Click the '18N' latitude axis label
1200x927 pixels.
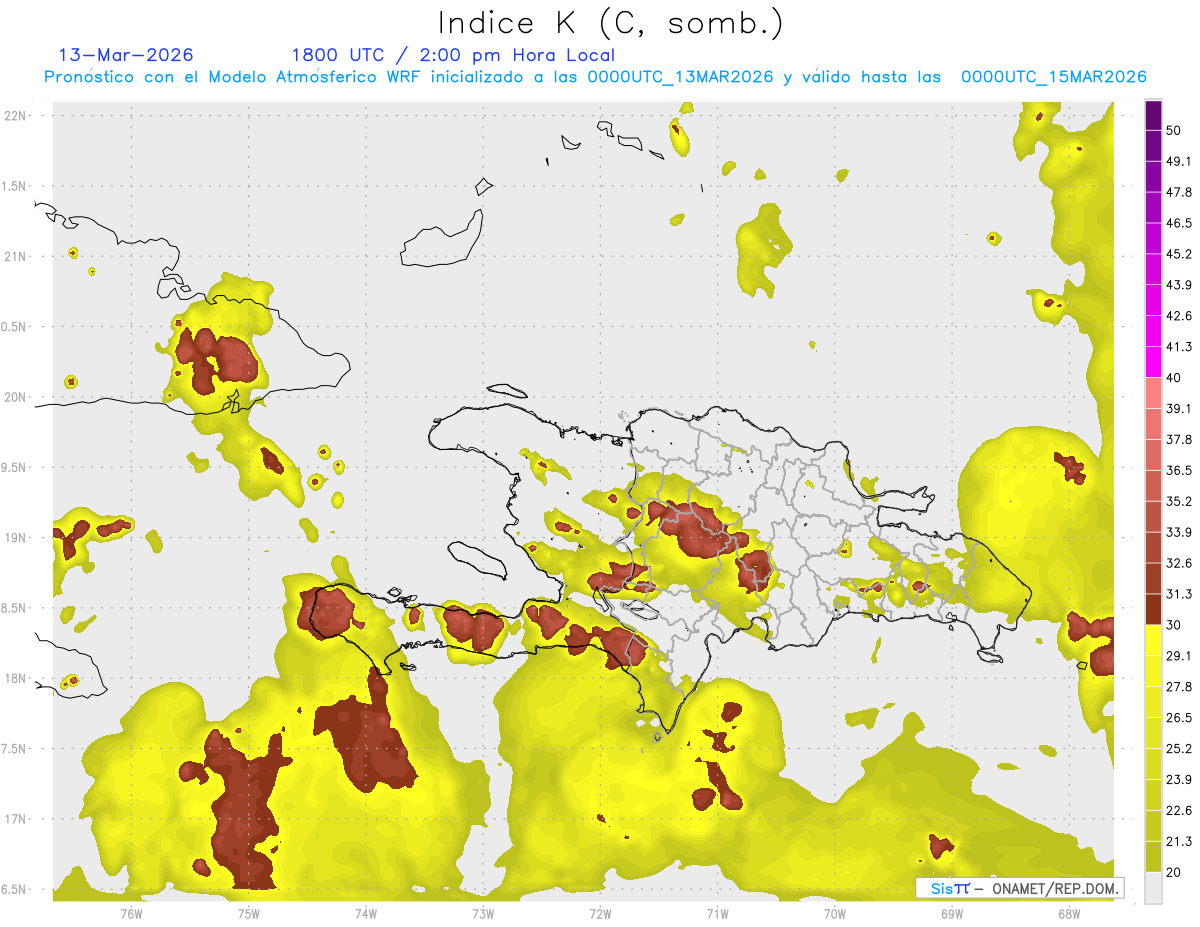tap(16, 678)
